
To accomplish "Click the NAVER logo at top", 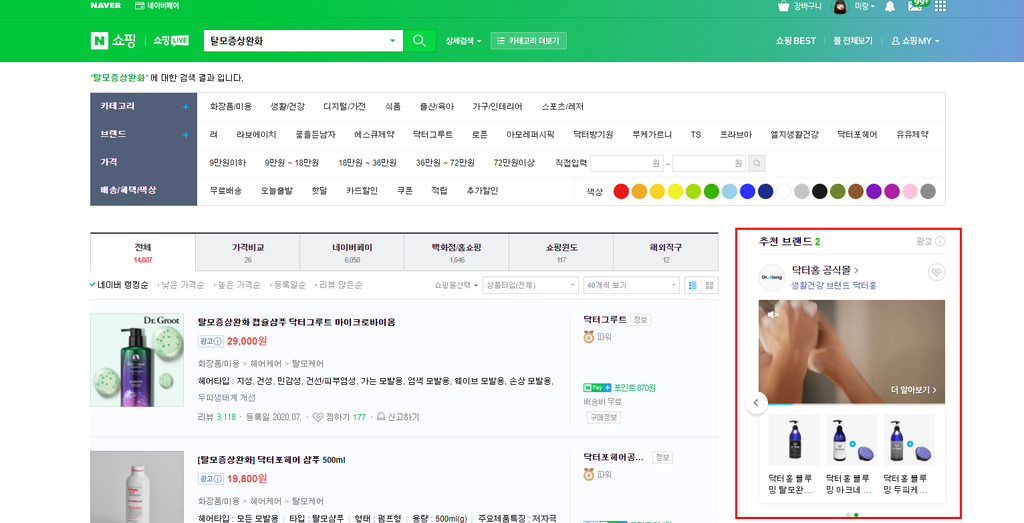I will pos(106,6).
